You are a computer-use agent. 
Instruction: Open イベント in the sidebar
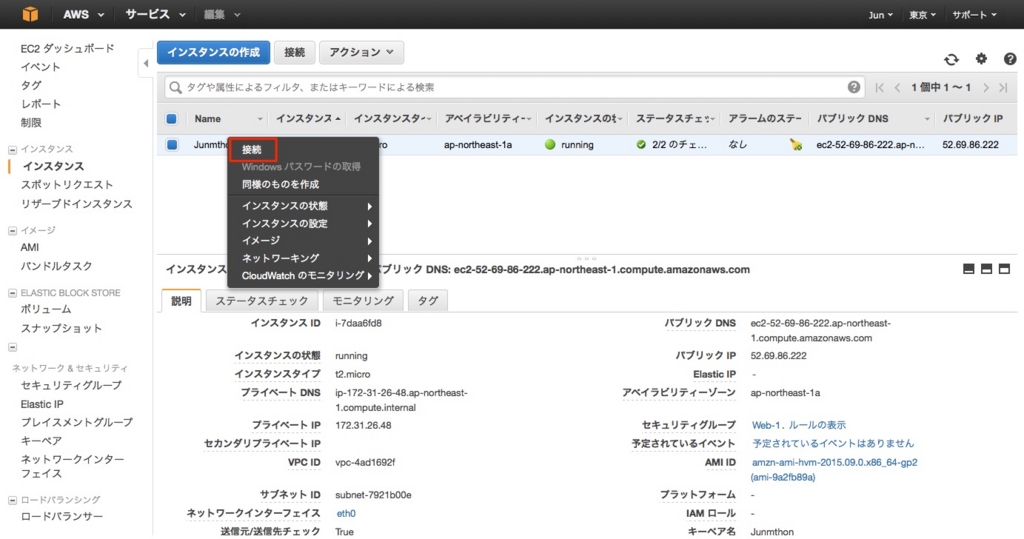(40, 67)
